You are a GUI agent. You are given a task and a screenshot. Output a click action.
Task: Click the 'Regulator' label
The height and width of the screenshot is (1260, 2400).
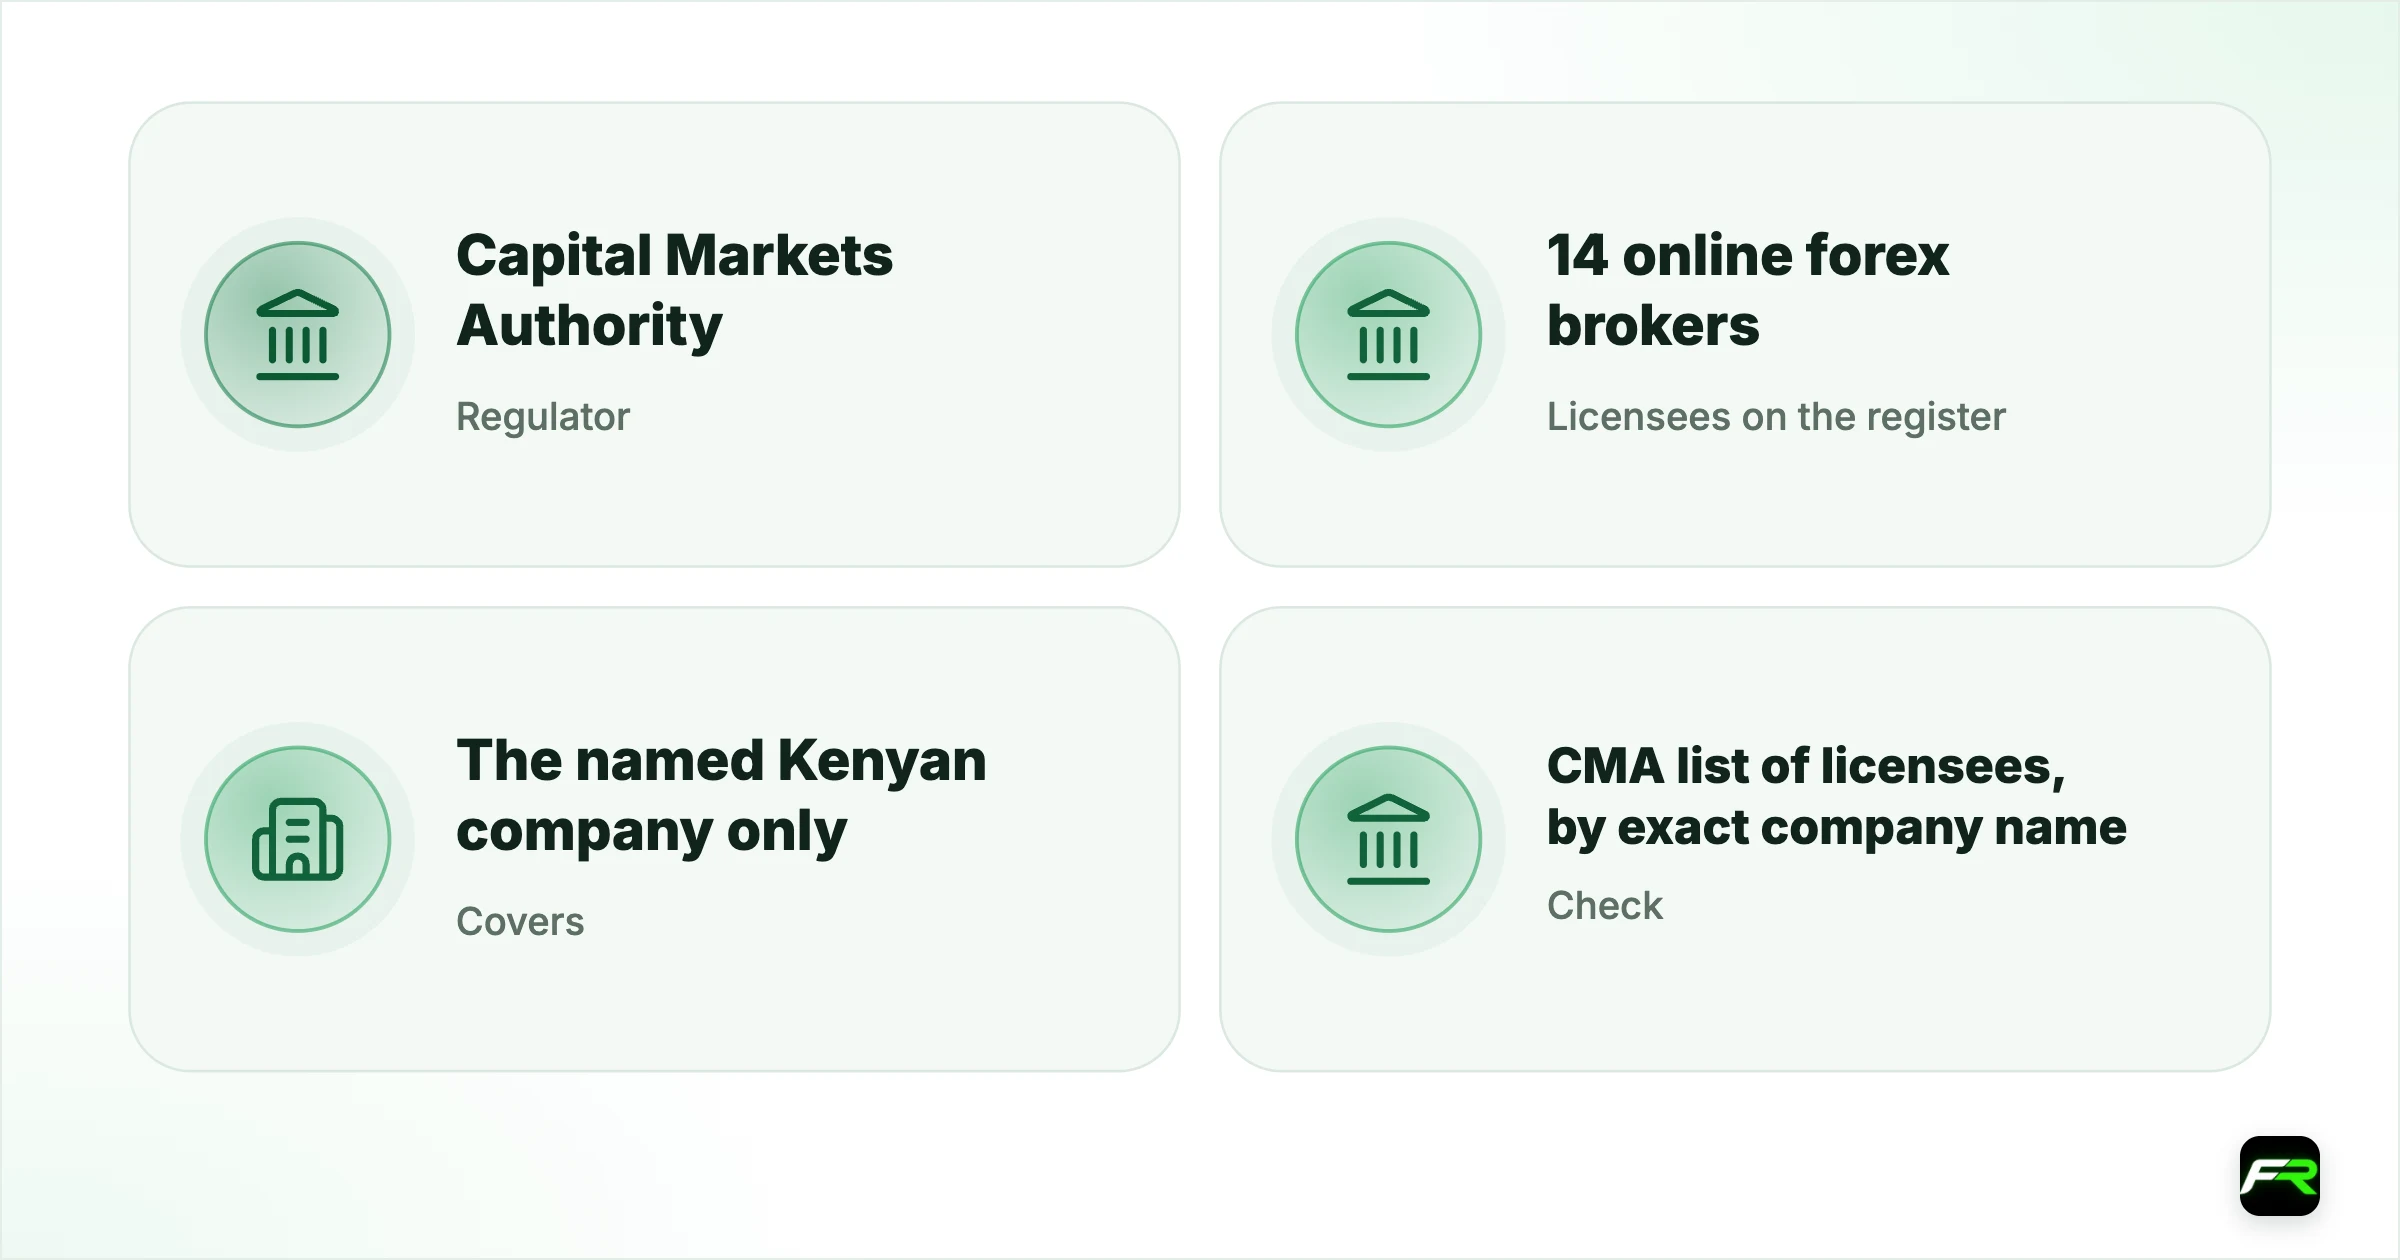point(543,417)
